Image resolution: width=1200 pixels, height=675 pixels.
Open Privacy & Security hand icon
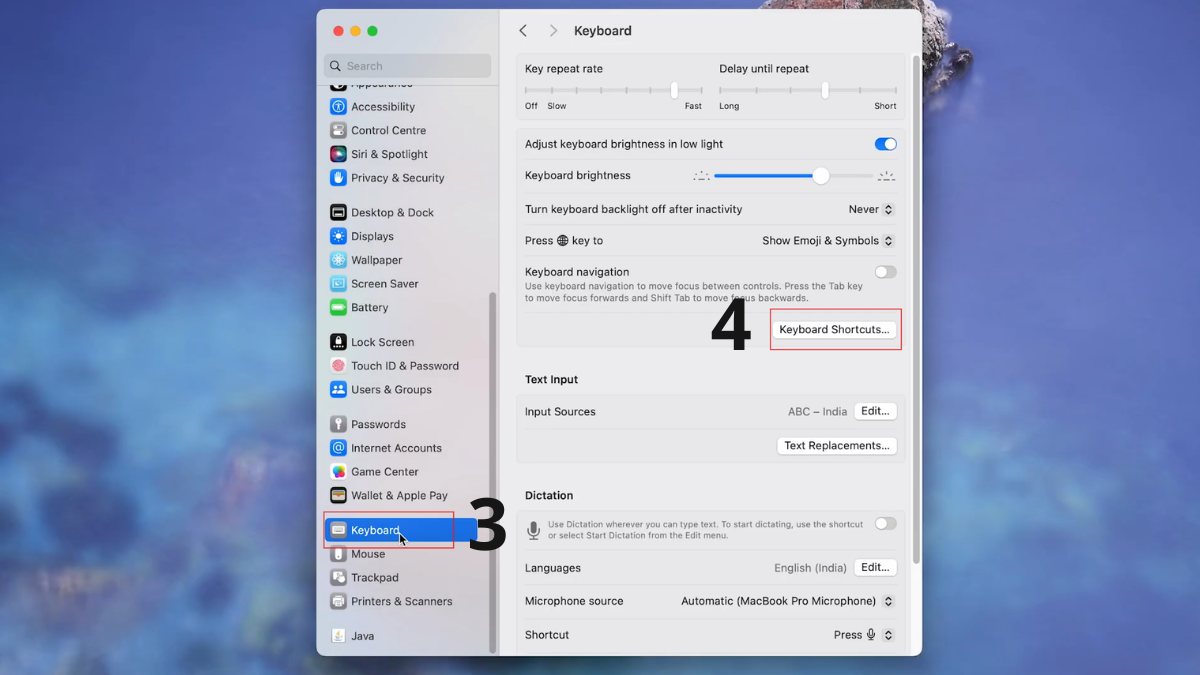pos(338,178)
